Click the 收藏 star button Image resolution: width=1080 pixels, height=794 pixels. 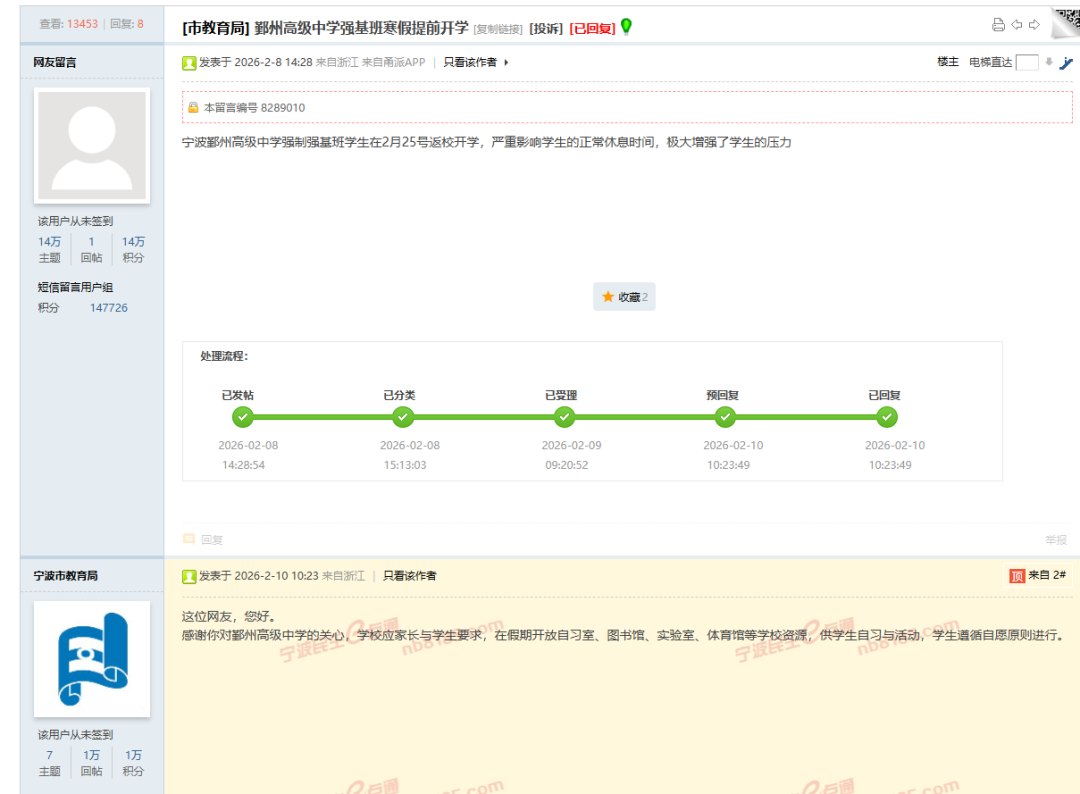click(x=624, y=297)
